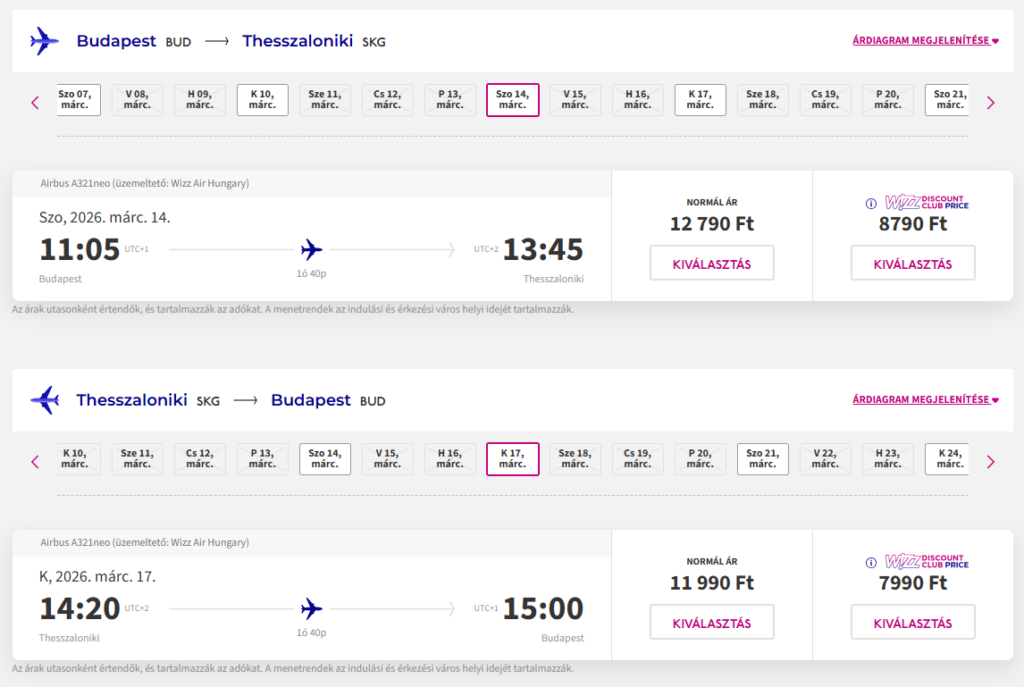1024x687 pixels.
Task: Click the outbound Budapest route airplane icon
Action: coord(45,41)
